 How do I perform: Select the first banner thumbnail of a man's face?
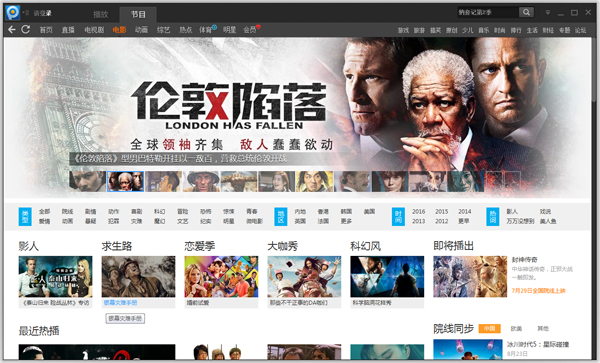(x=88, y=181)
